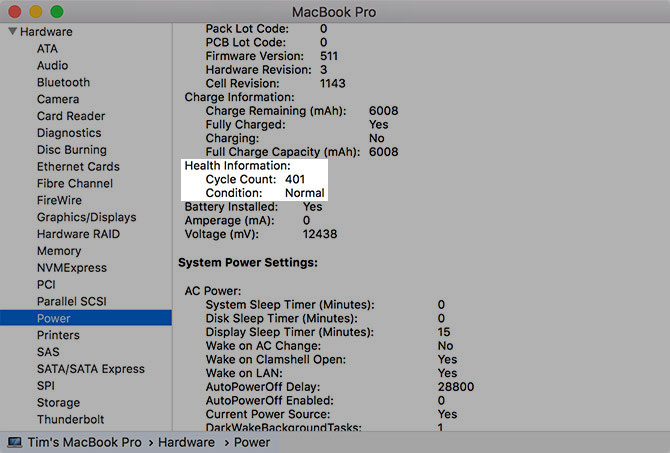
Task: Select NVMExpress in the sidebar
Action: 72,268
